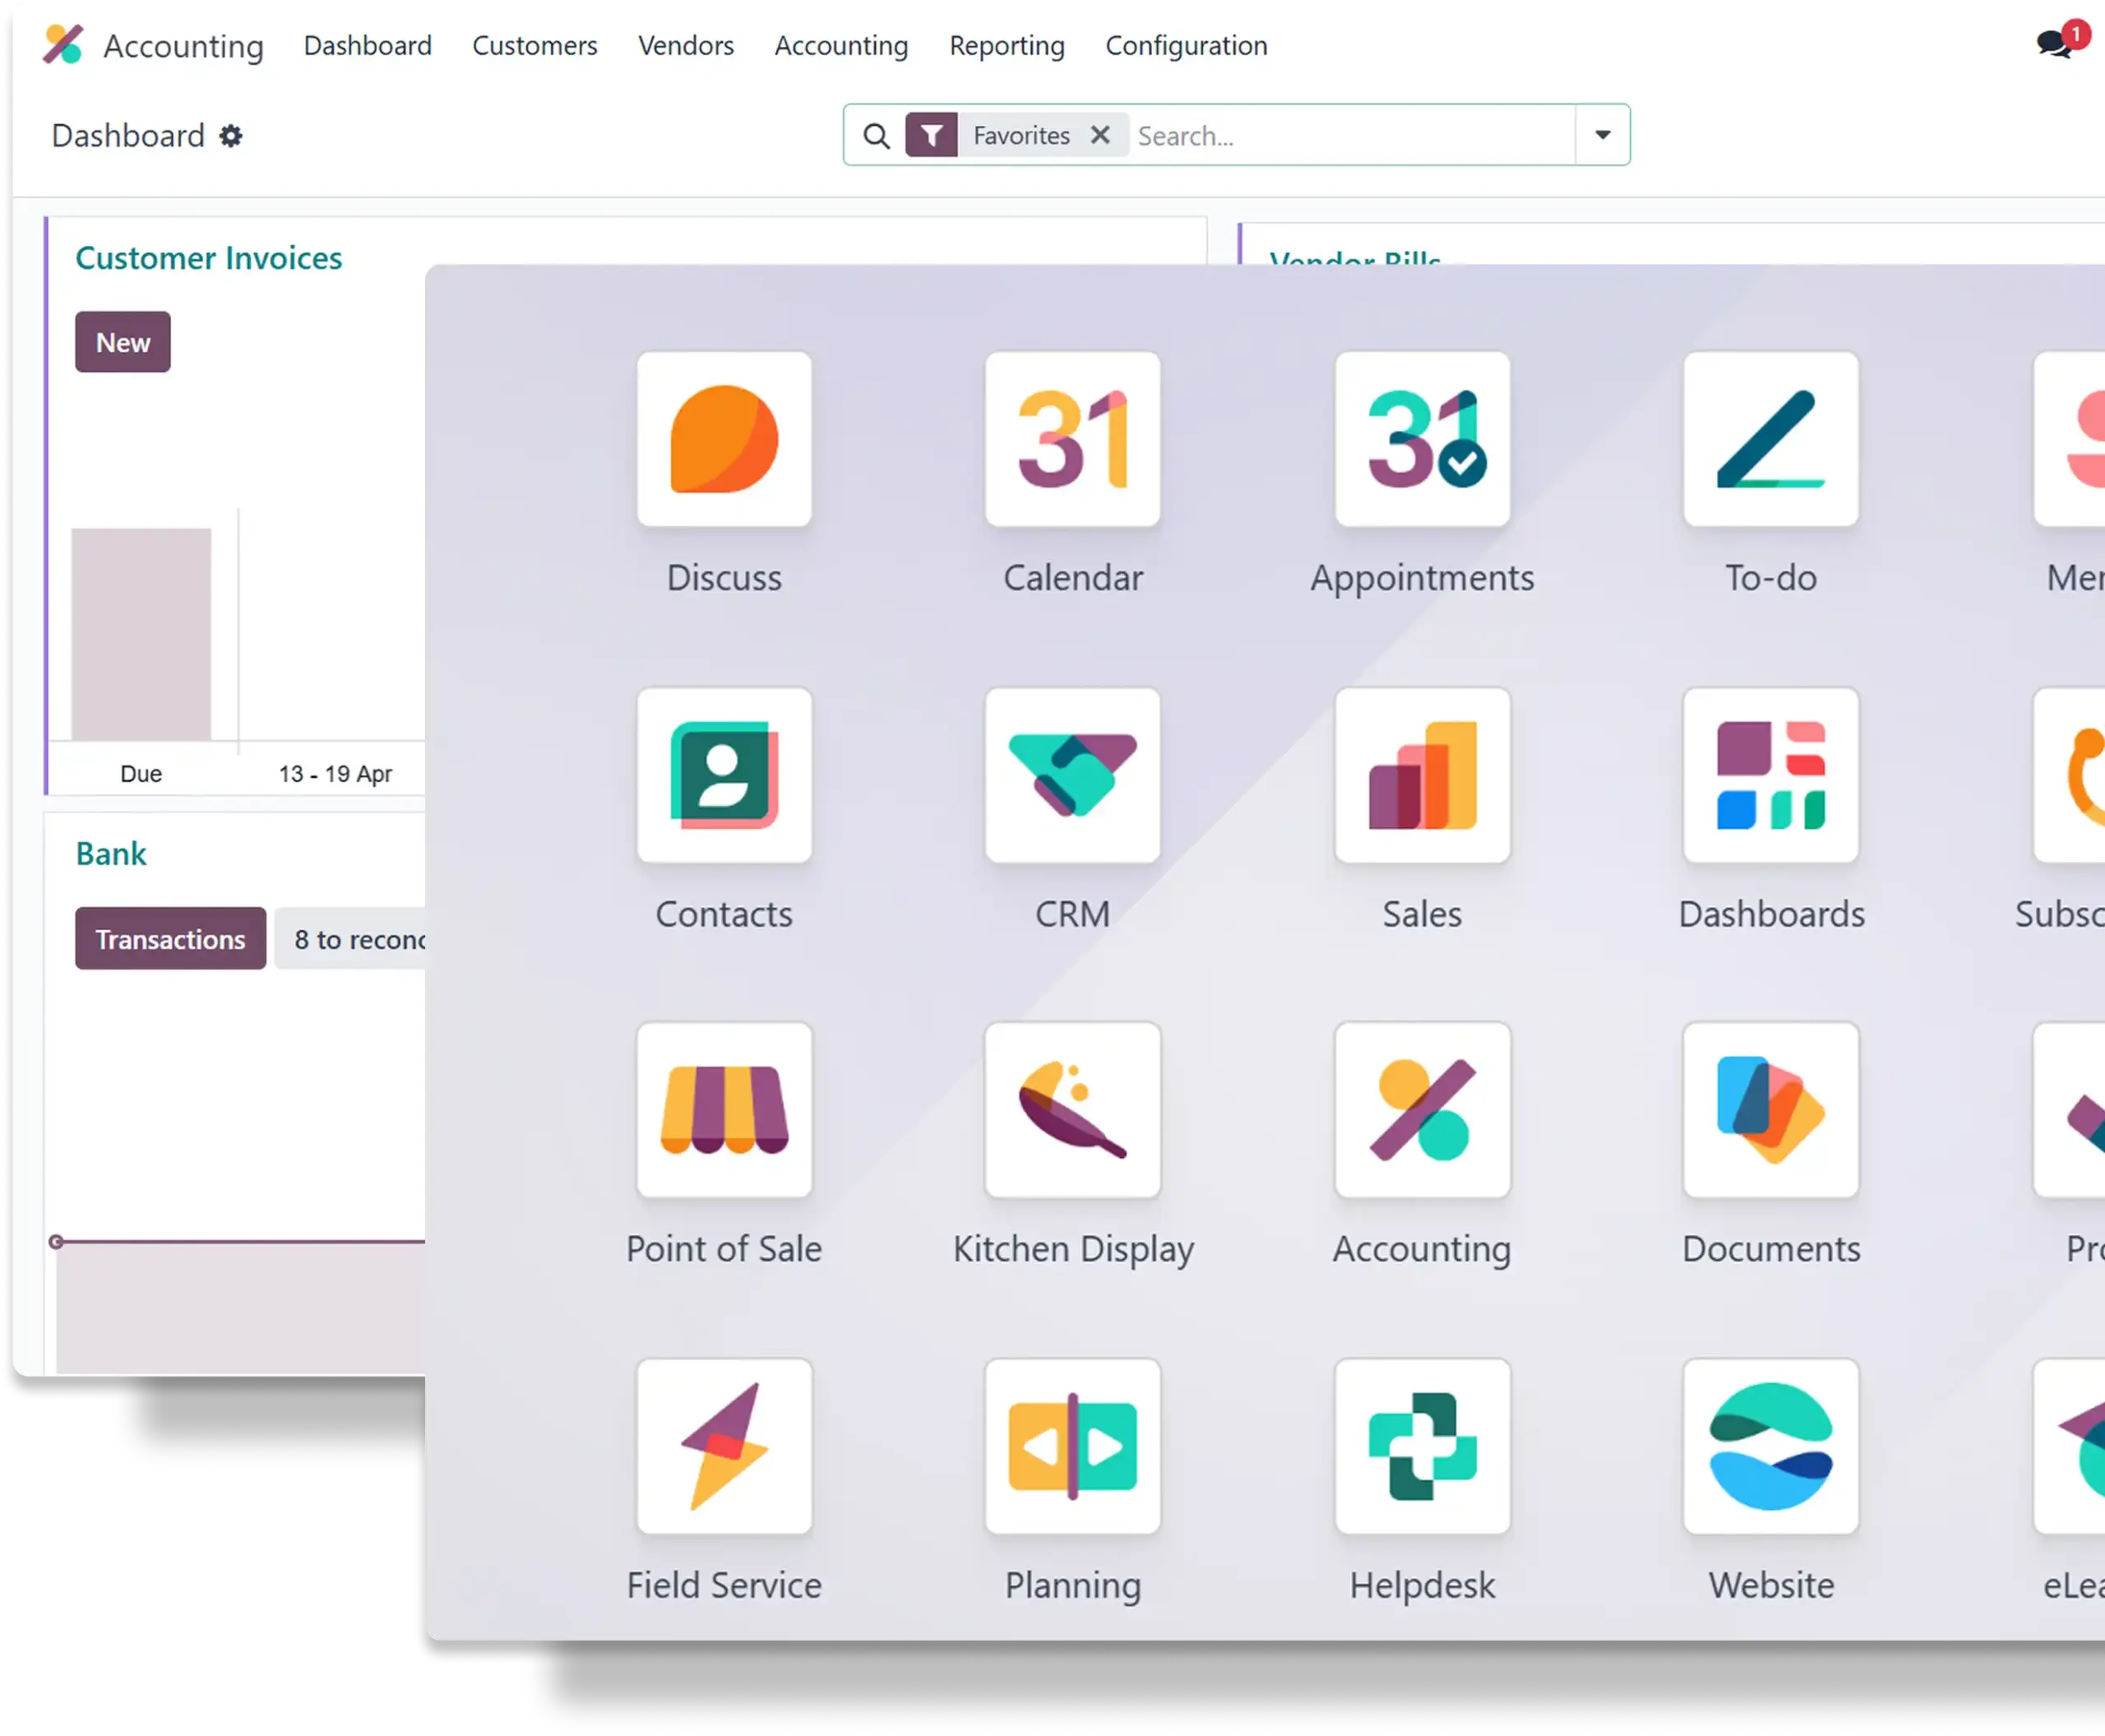Launch the Field Service app
The width and height of the screenshot is (2105, 1736).
[x=724, y=1446]
